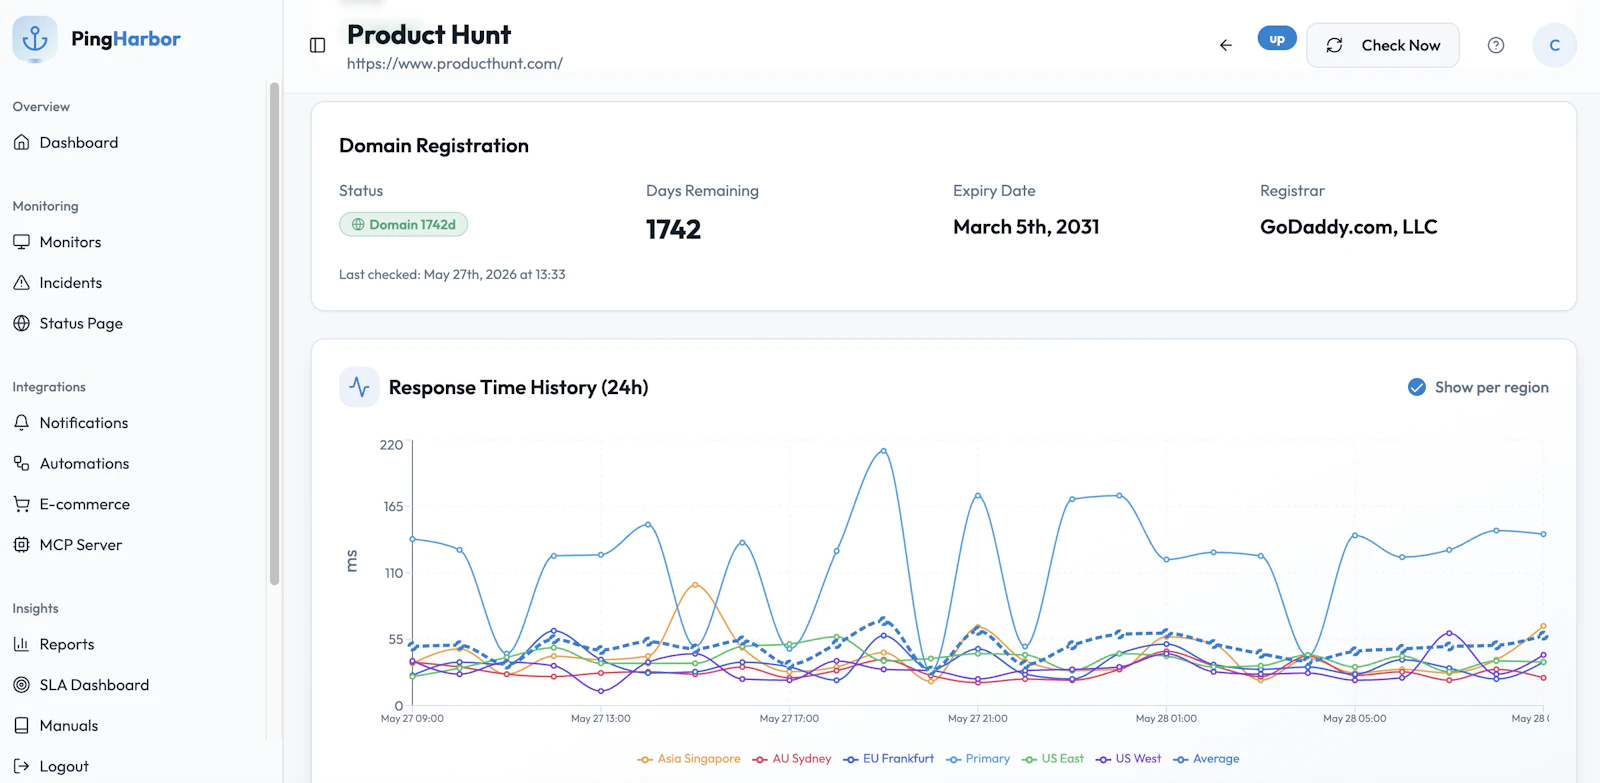Click the Logout exit icon

(x=21, y=766)
